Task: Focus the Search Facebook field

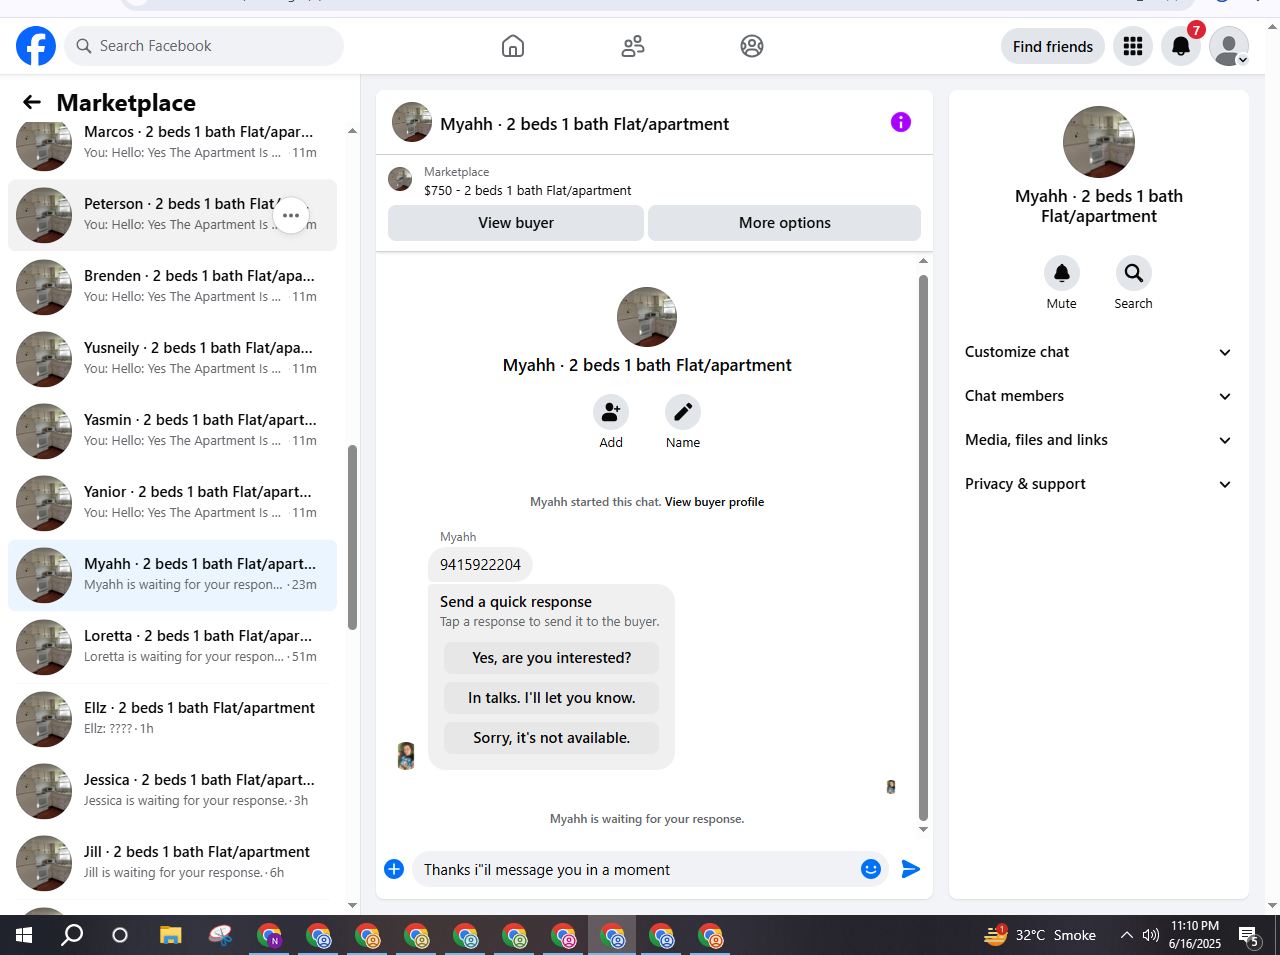Action: pos(205,46)
